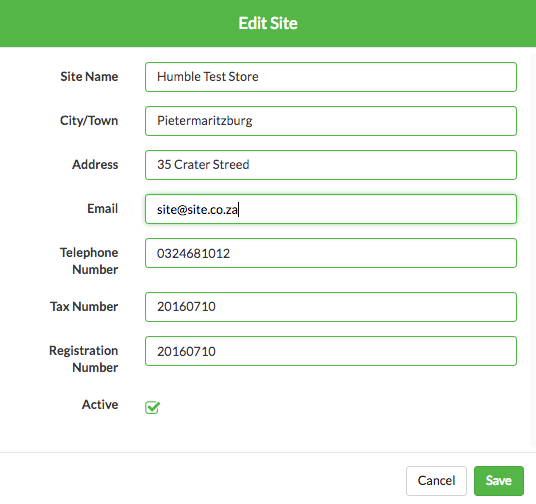Untick the Active checkbox

[152, 407]
